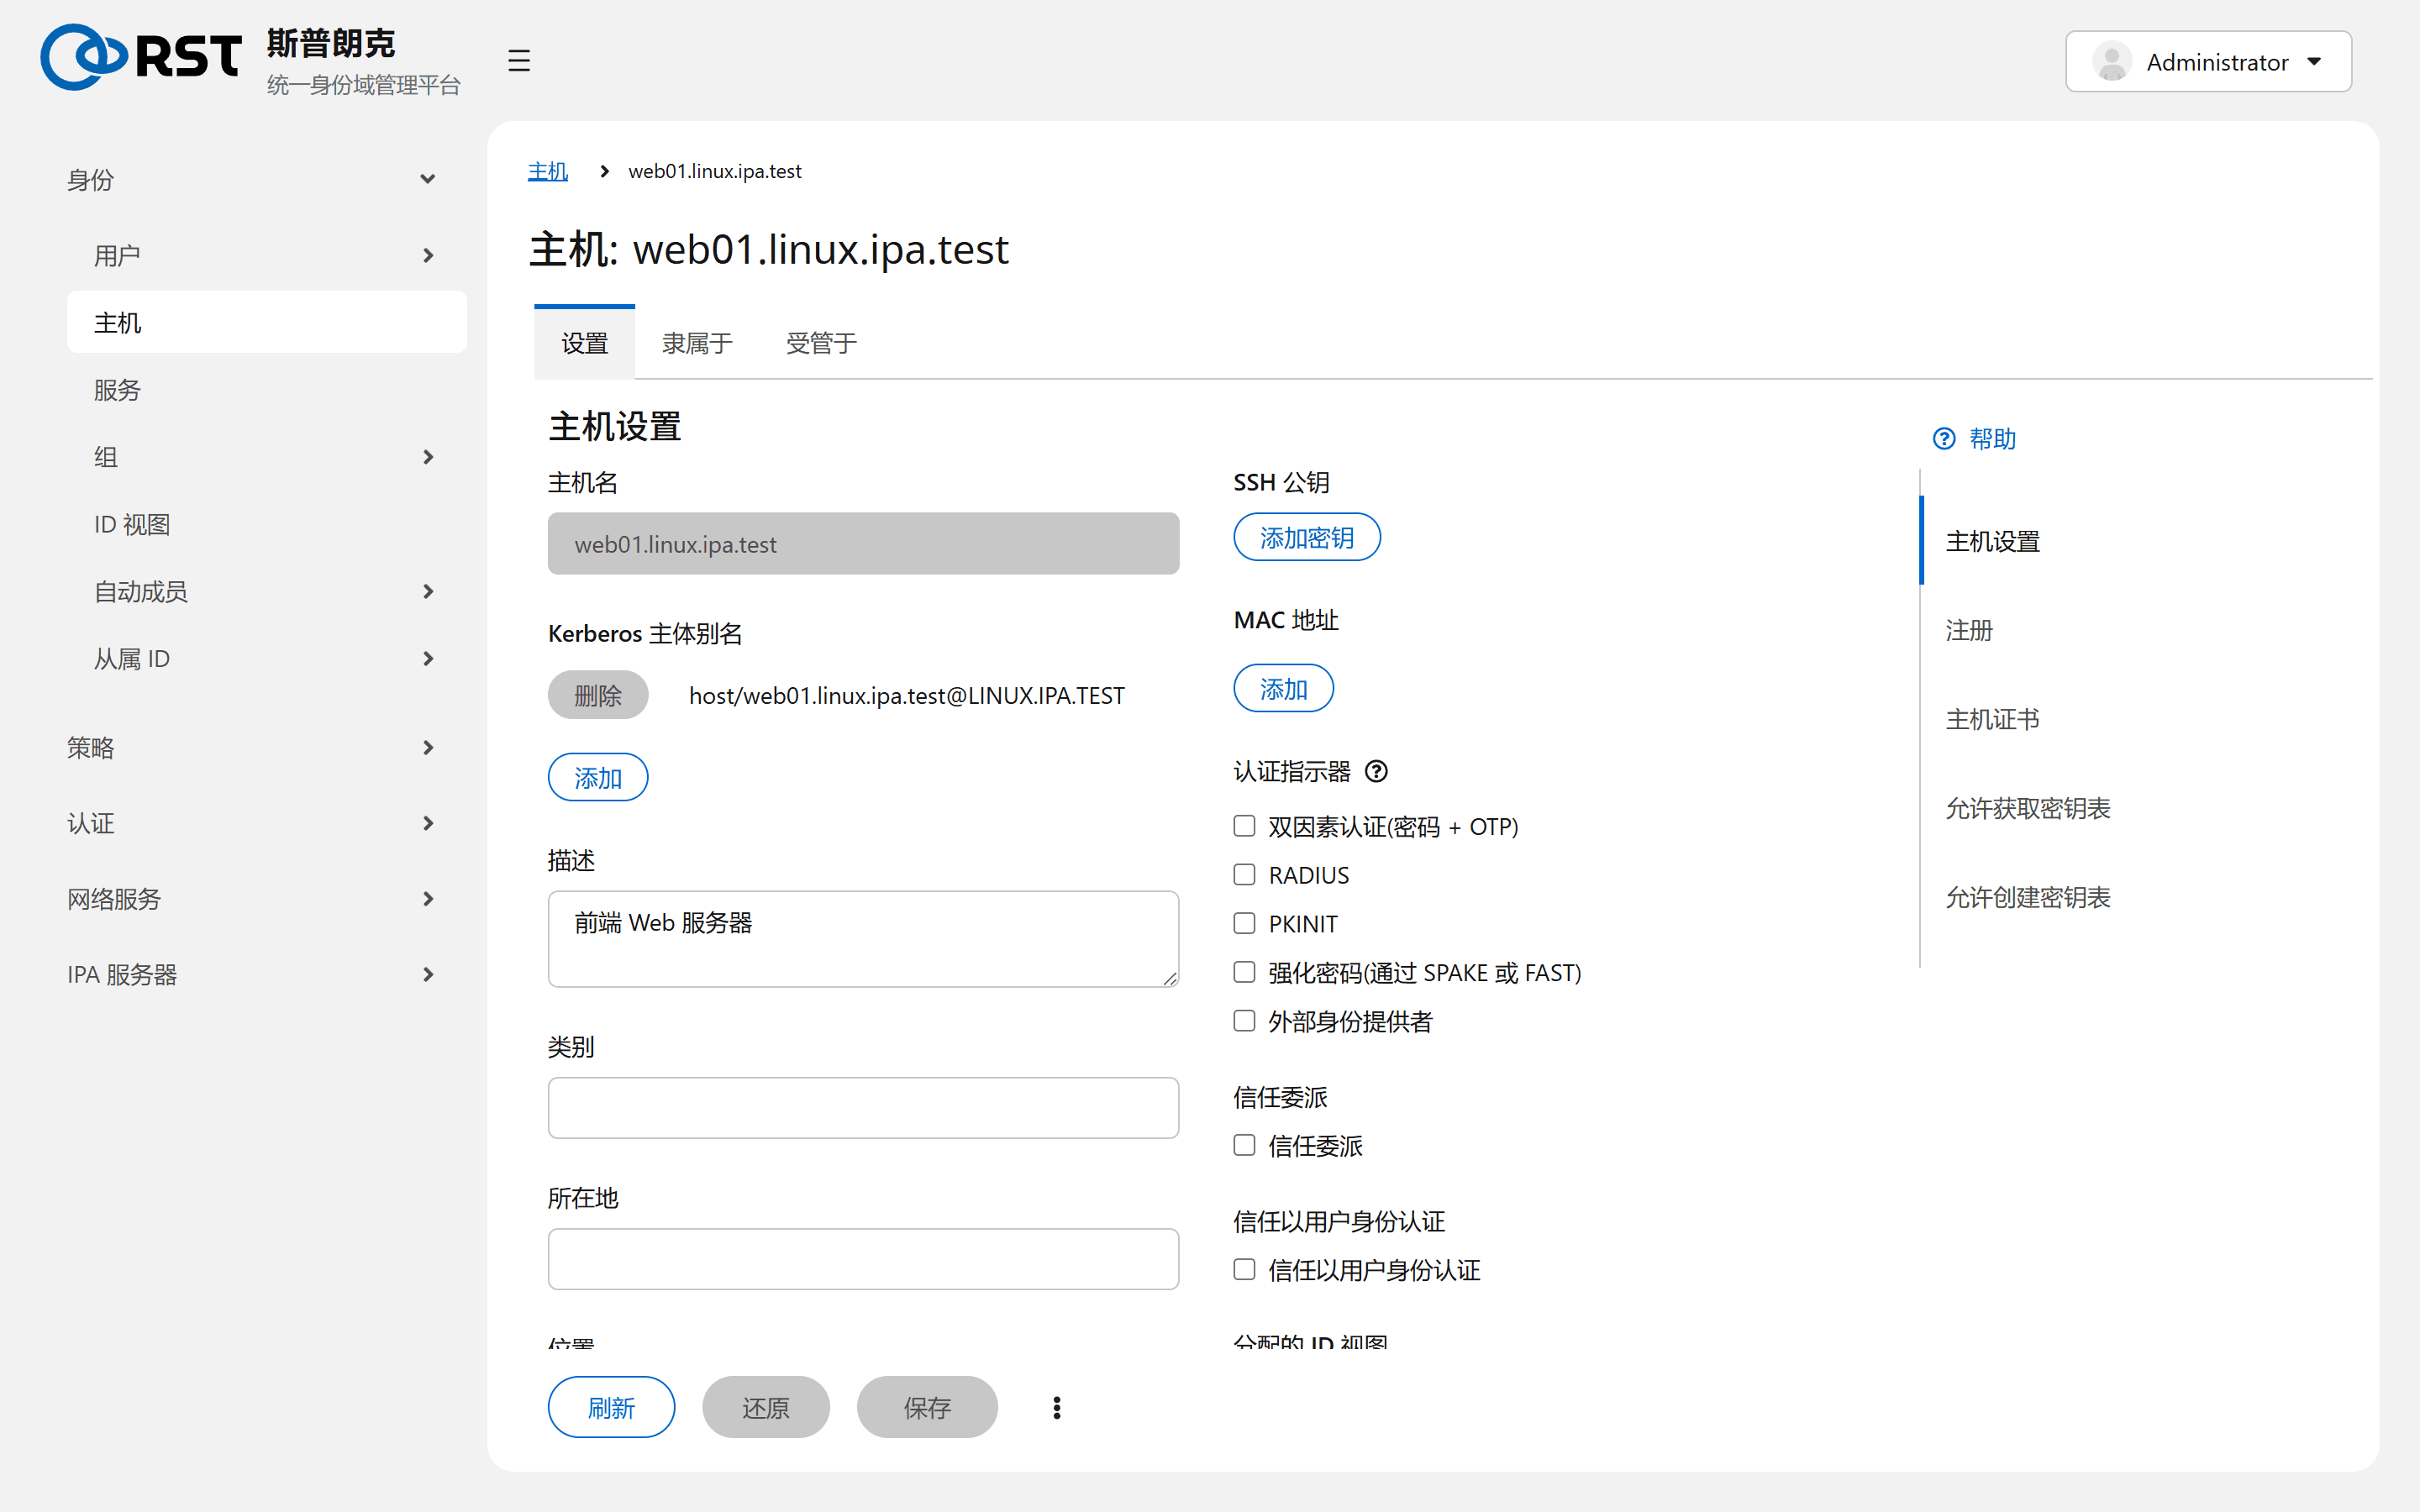Expand the 组 submenu
This screenshot has width=2420, height=1512.
tap(267, 457)
